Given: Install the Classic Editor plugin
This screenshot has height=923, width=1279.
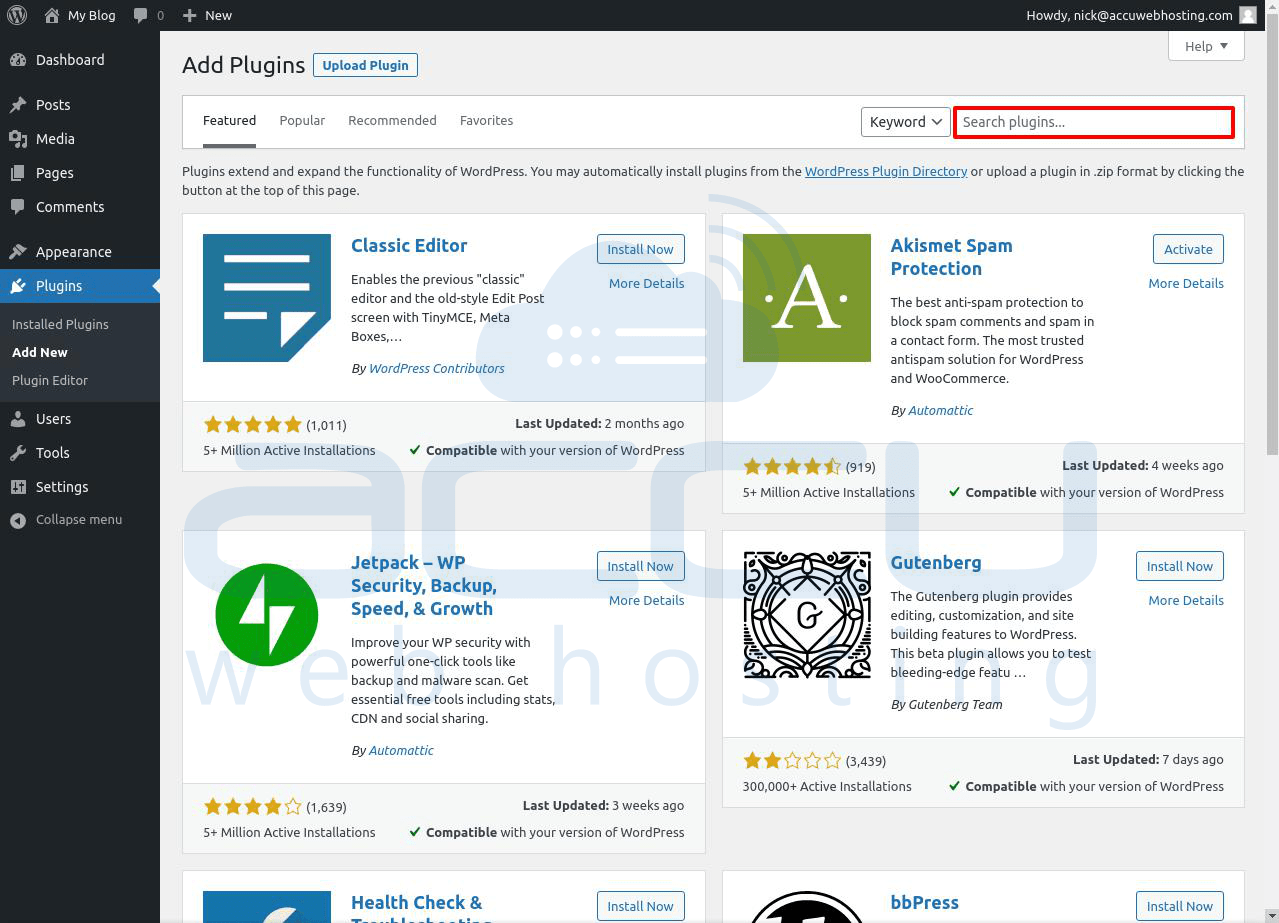Looking at the screenshot, I should [x=640, y=249].
